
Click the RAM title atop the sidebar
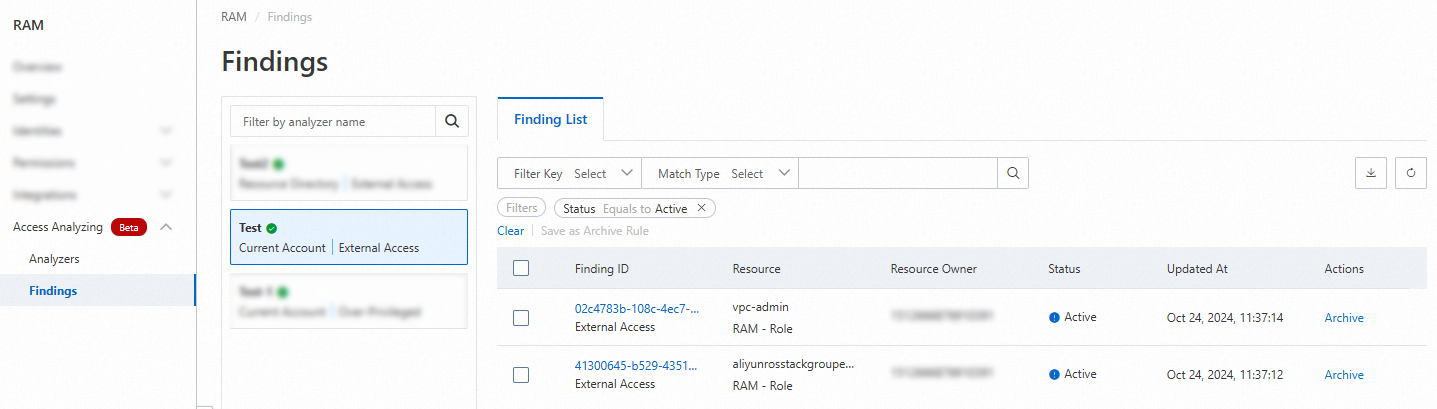28,25
